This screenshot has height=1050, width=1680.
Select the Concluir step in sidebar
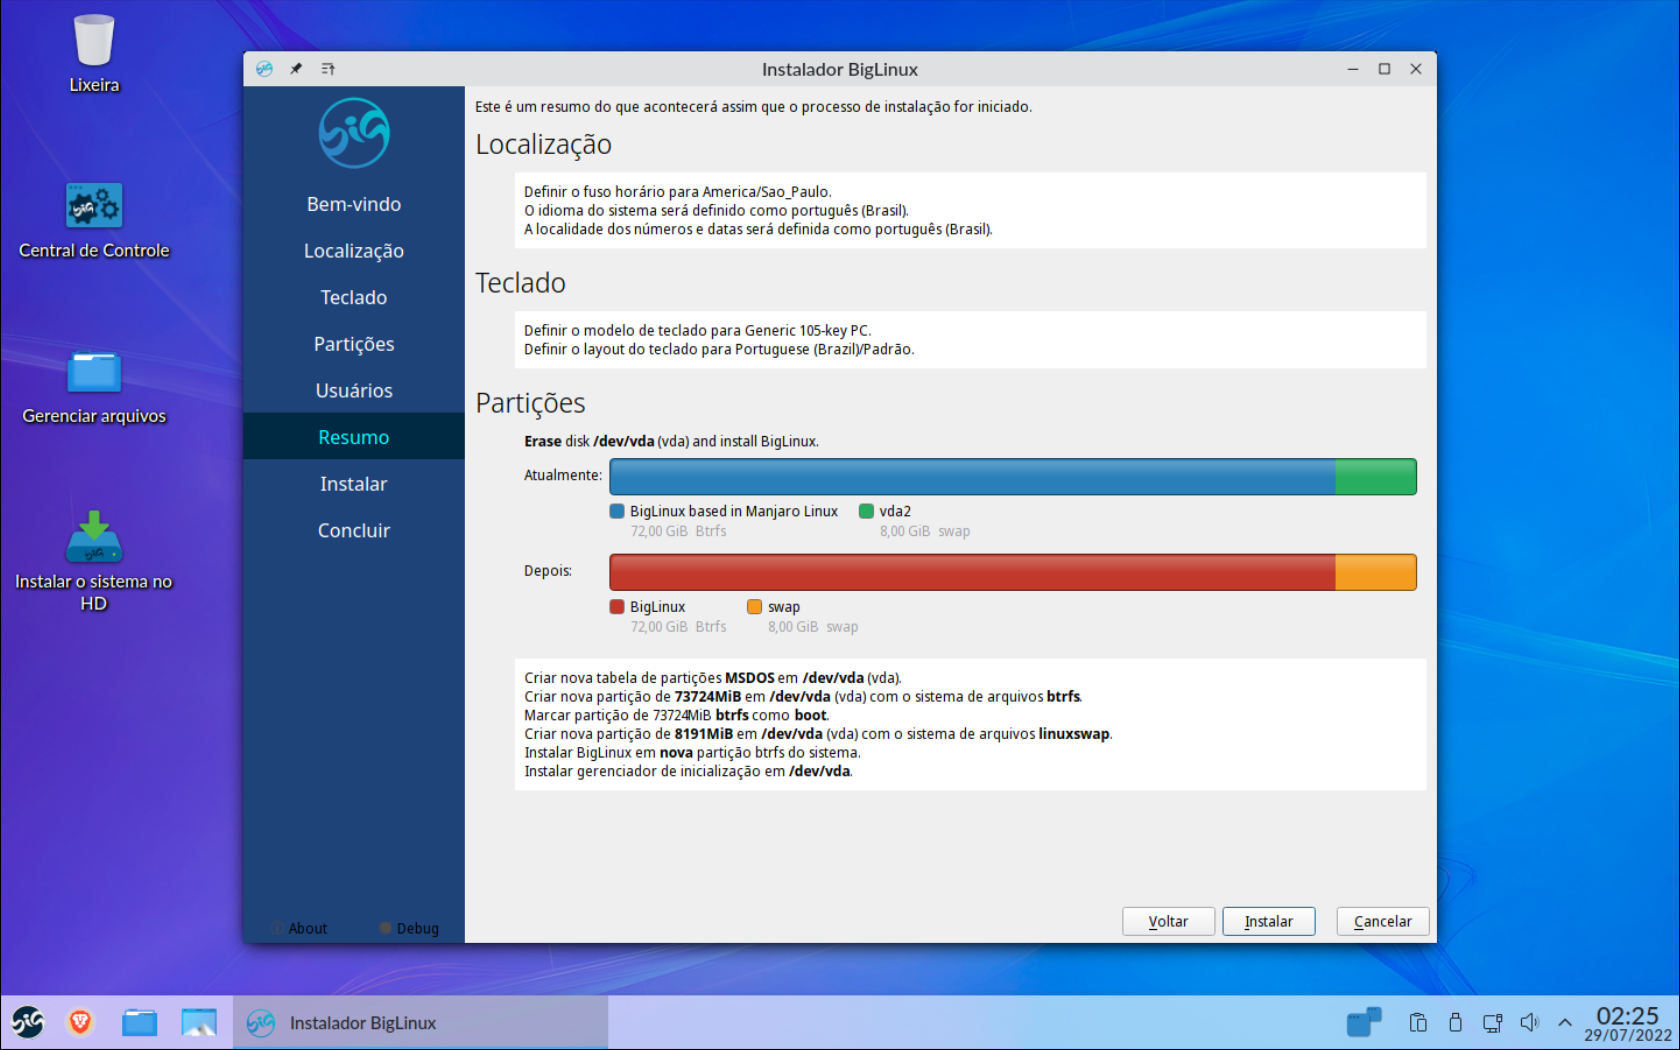tap(354, 530)
